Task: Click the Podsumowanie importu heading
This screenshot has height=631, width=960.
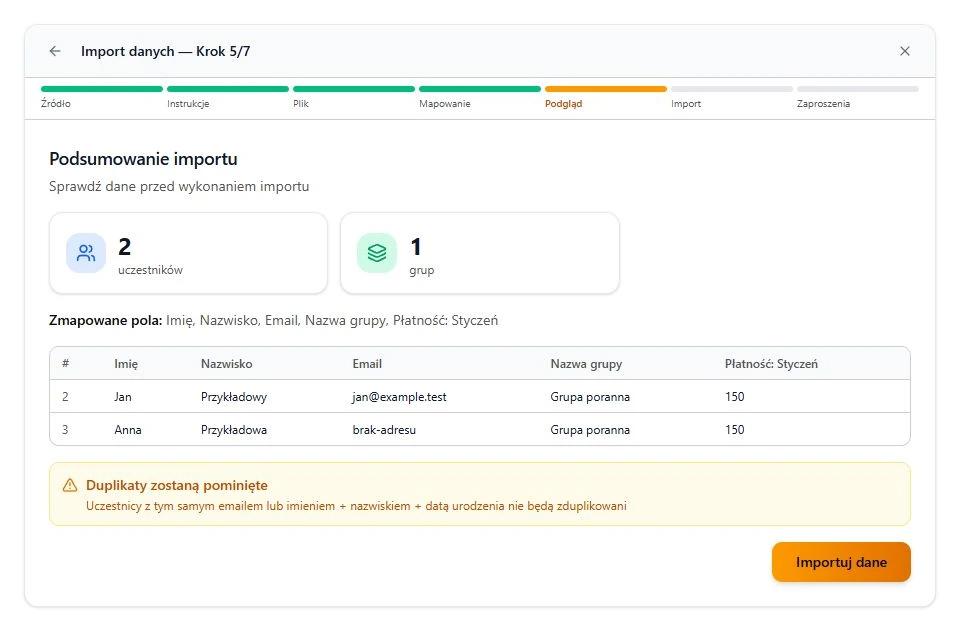Action: tap(143, 159)
